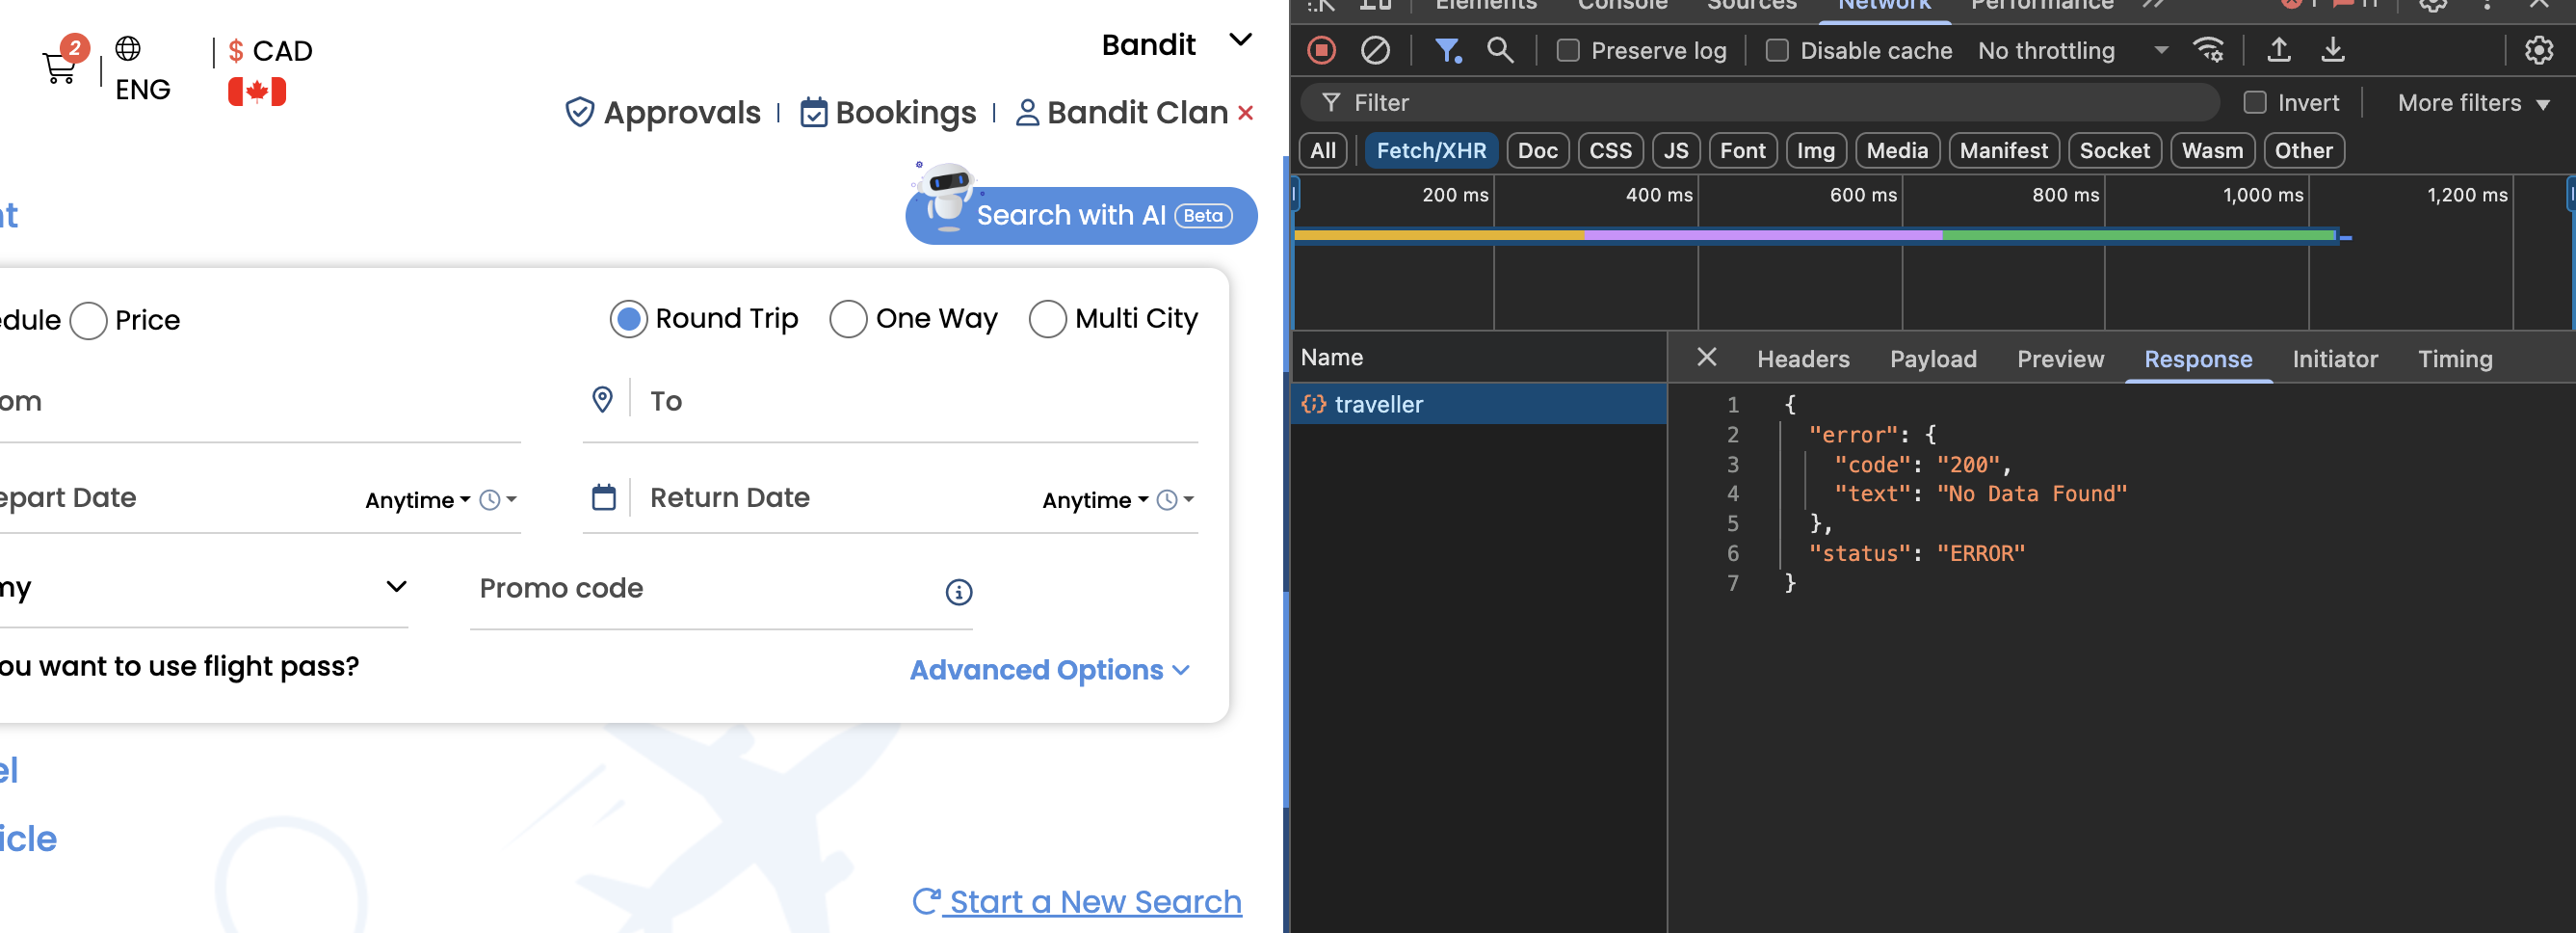Screen dimensions: 2576x933
Task: Open return date Anytime dropdown
Action: [x=1094, y=500]
